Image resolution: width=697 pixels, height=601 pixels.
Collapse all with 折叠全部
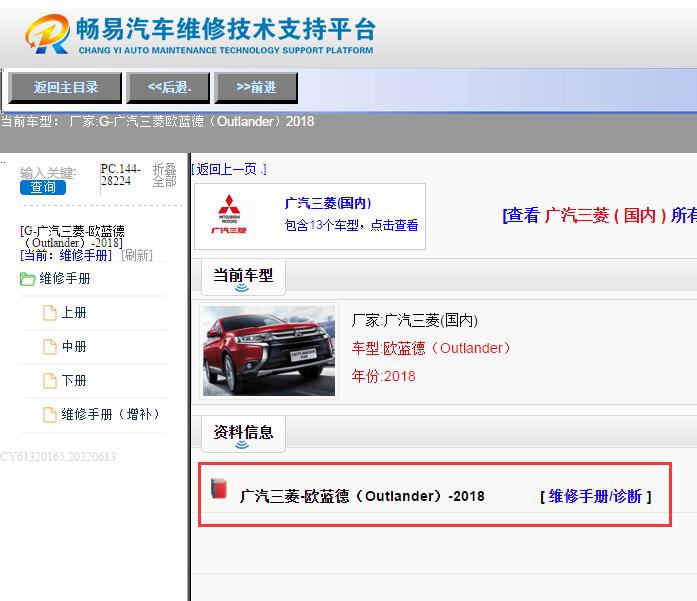click(164, 175)
